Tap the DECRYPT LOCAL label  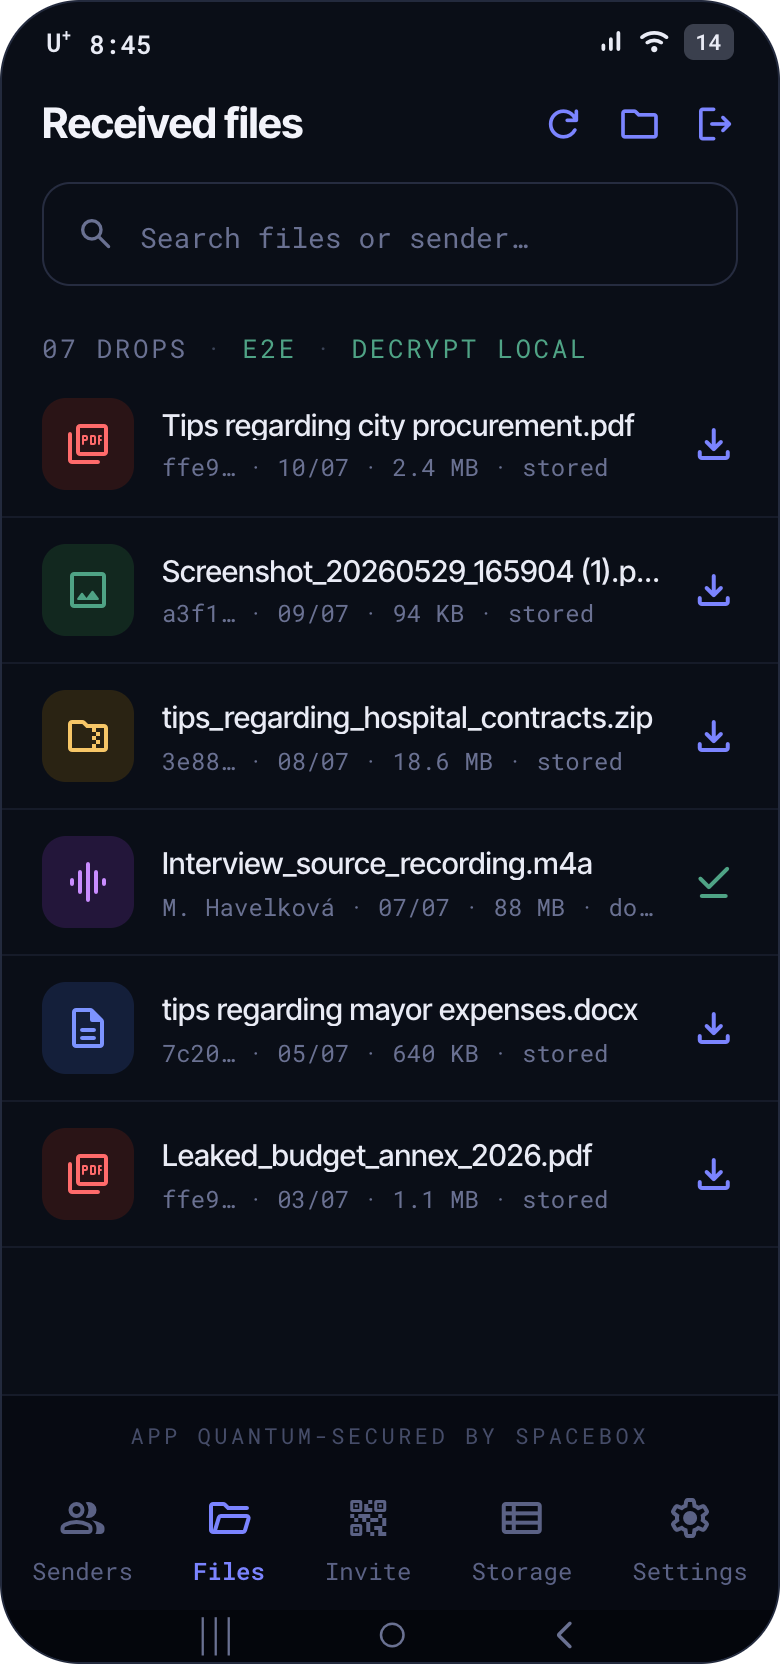(469, 349)
